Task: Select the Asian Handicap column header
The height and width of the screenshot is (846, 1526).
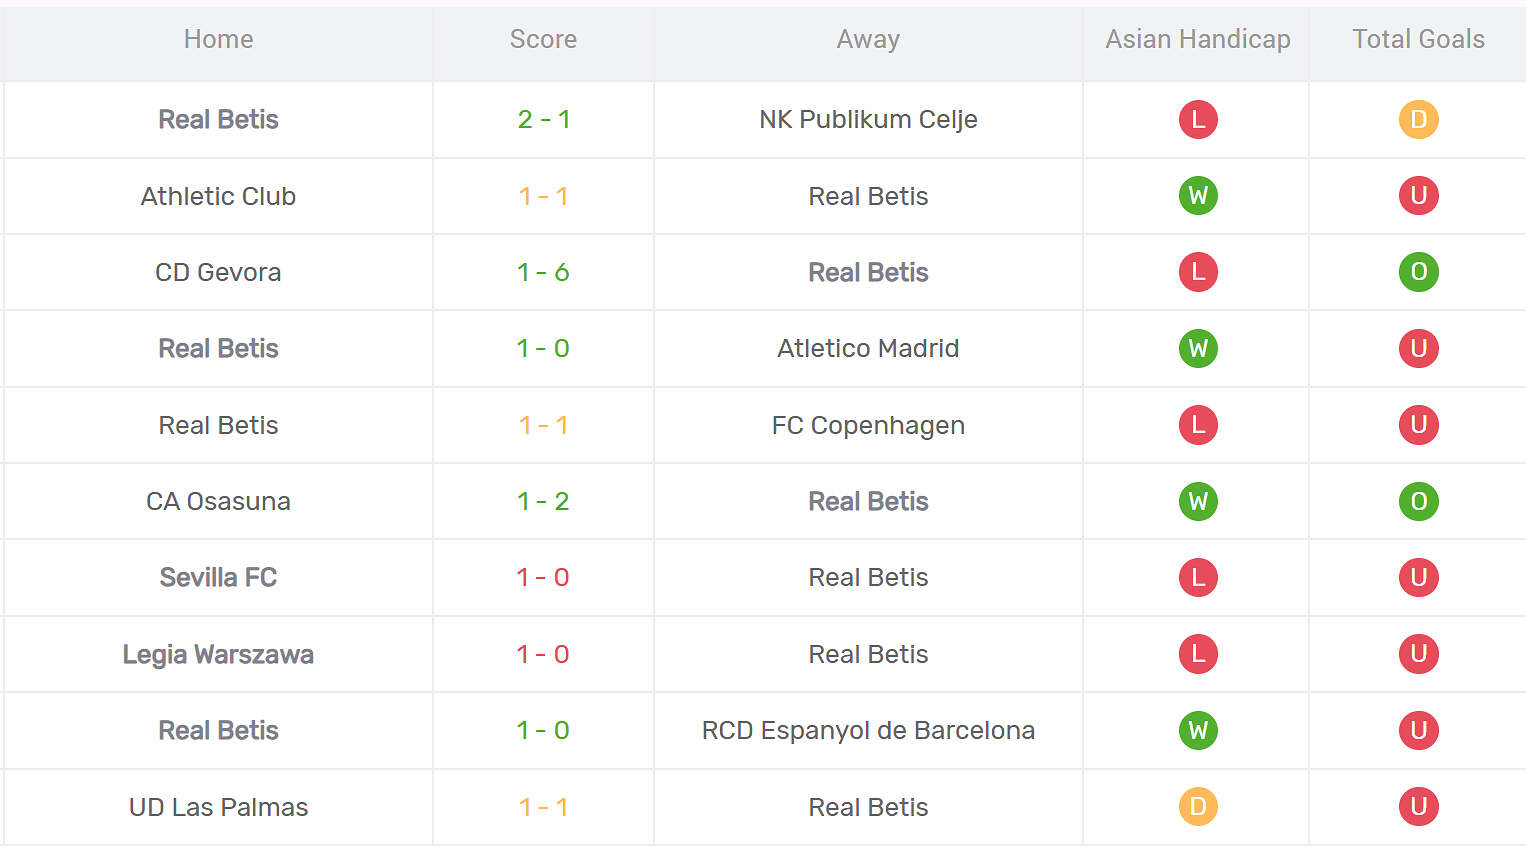Action: (1197, 39)
